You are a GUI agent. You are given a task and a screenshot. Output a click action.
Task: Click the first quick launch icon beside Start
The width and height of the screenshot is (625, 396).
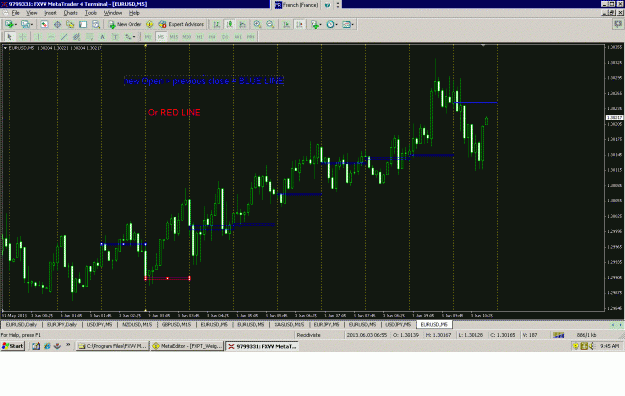tap(36, 346)
